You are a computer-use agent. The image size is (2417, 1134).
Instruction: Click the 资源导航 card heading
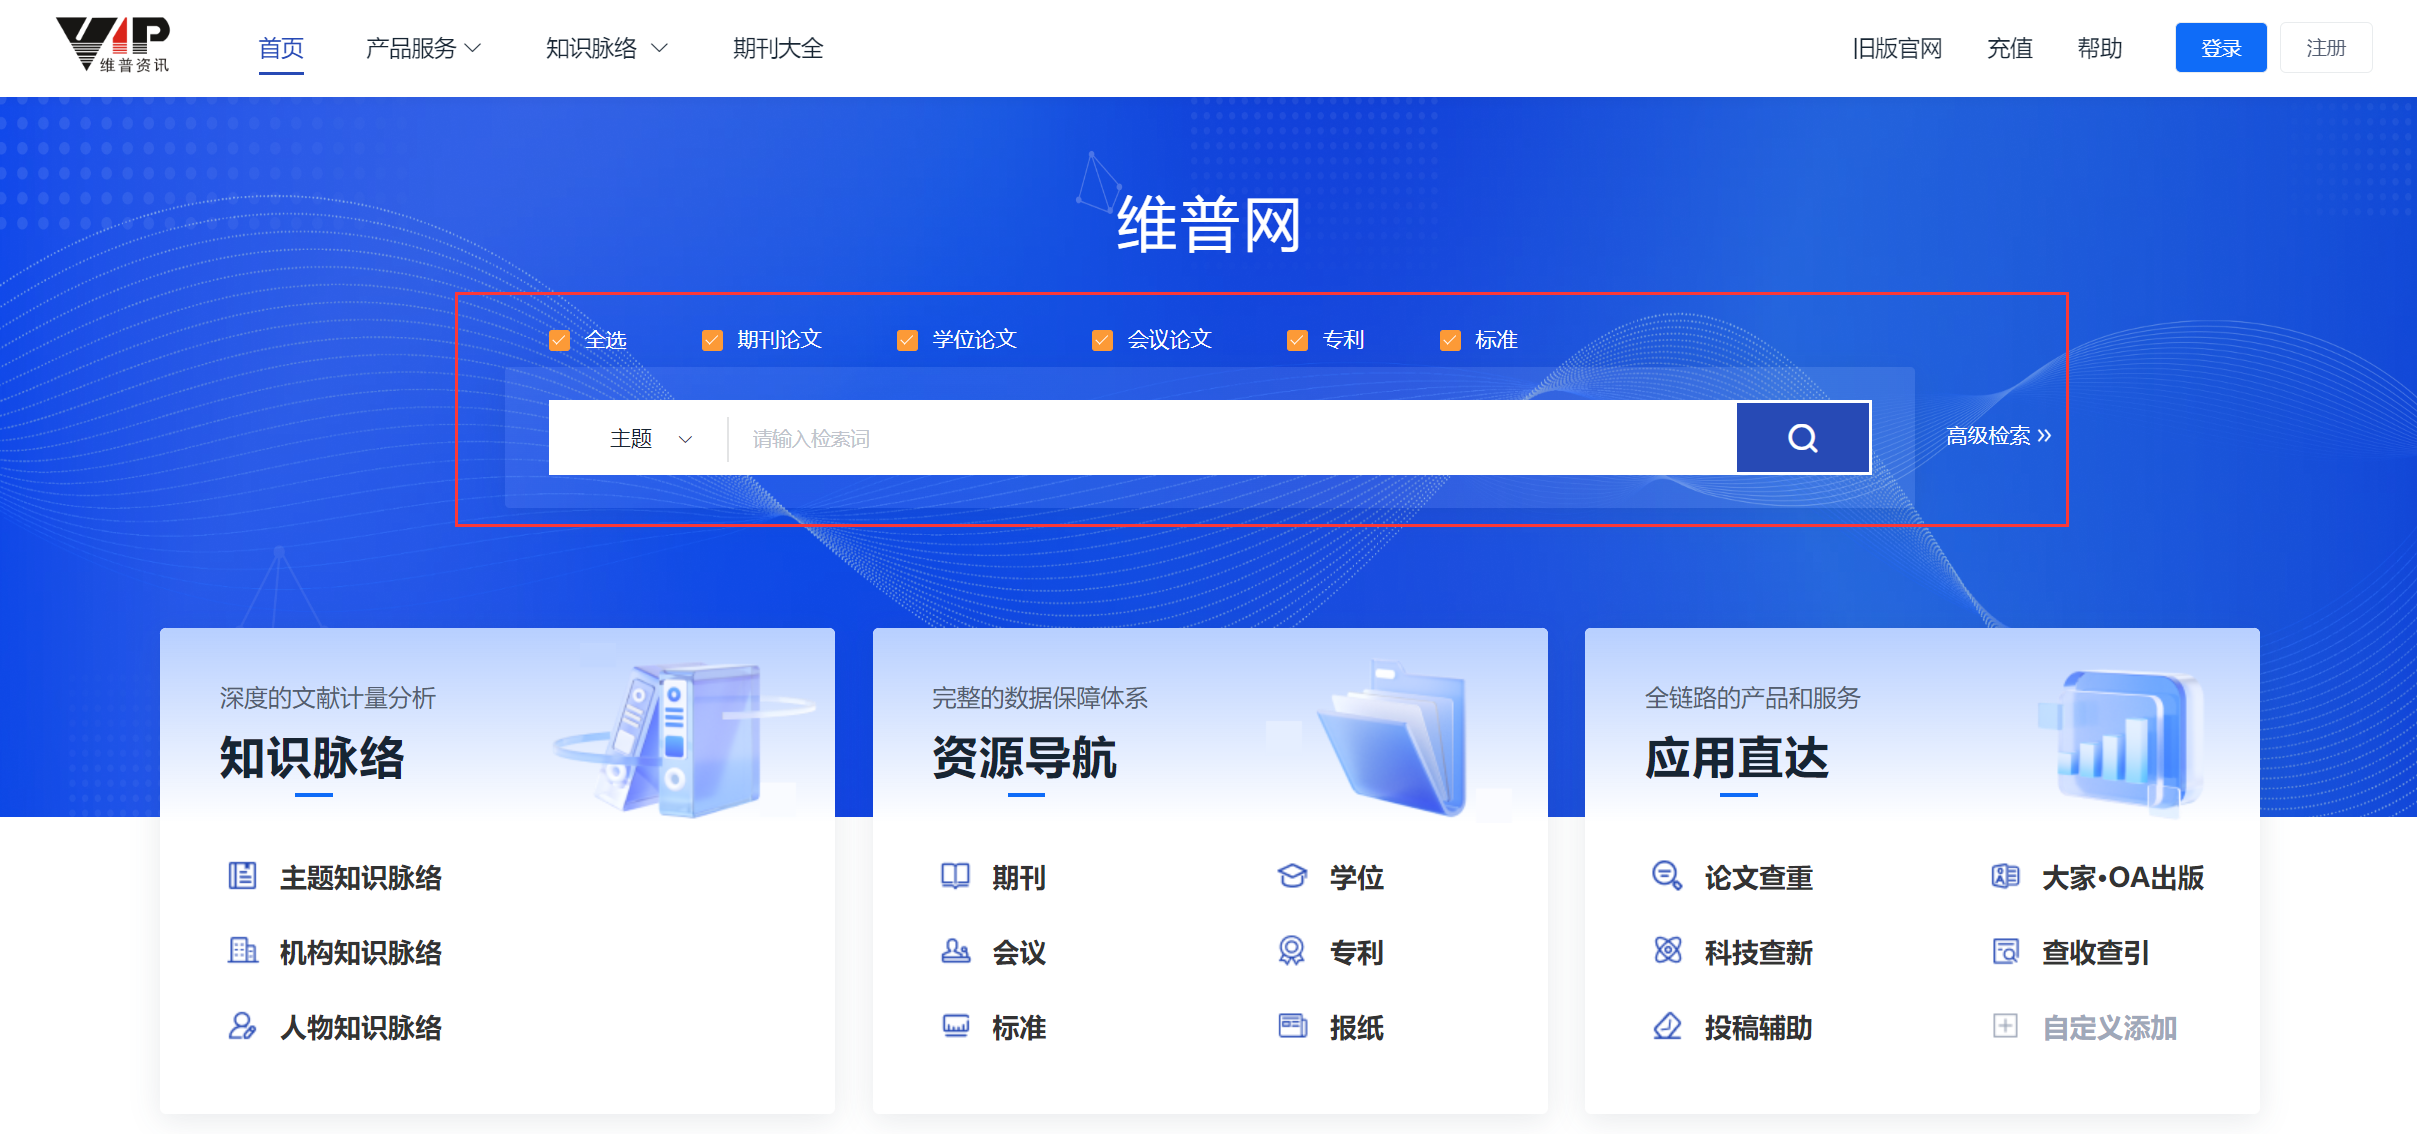coord(1025,757)
